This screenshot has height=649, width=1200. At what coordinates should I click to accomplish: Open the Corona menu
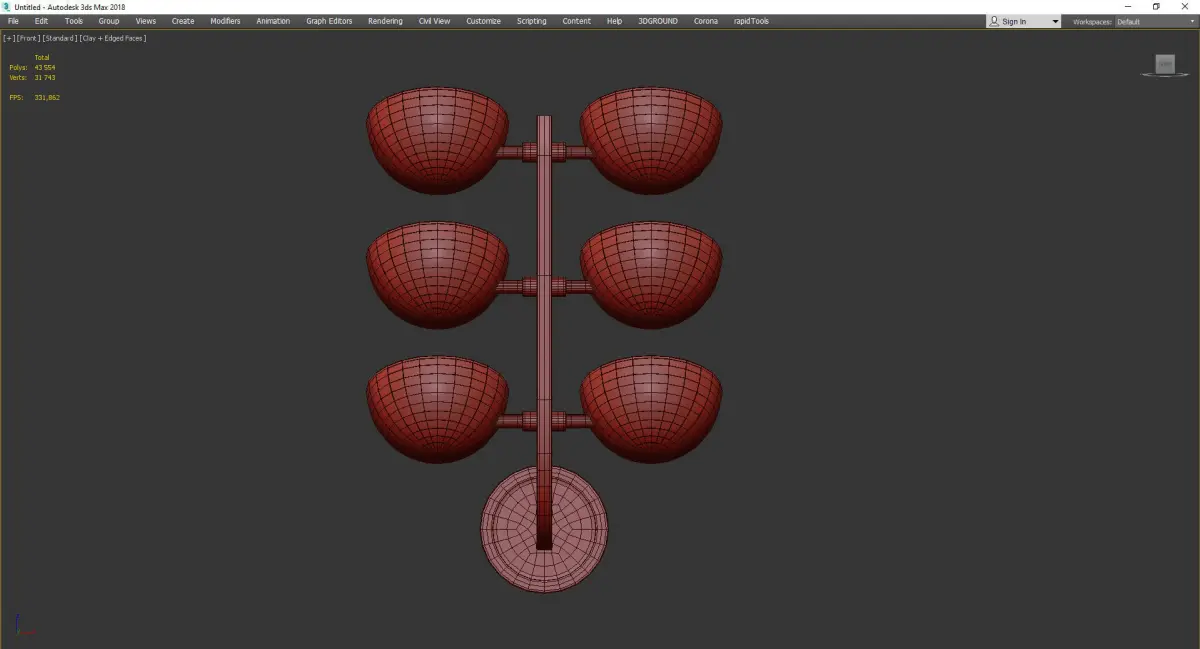point(706,21)
